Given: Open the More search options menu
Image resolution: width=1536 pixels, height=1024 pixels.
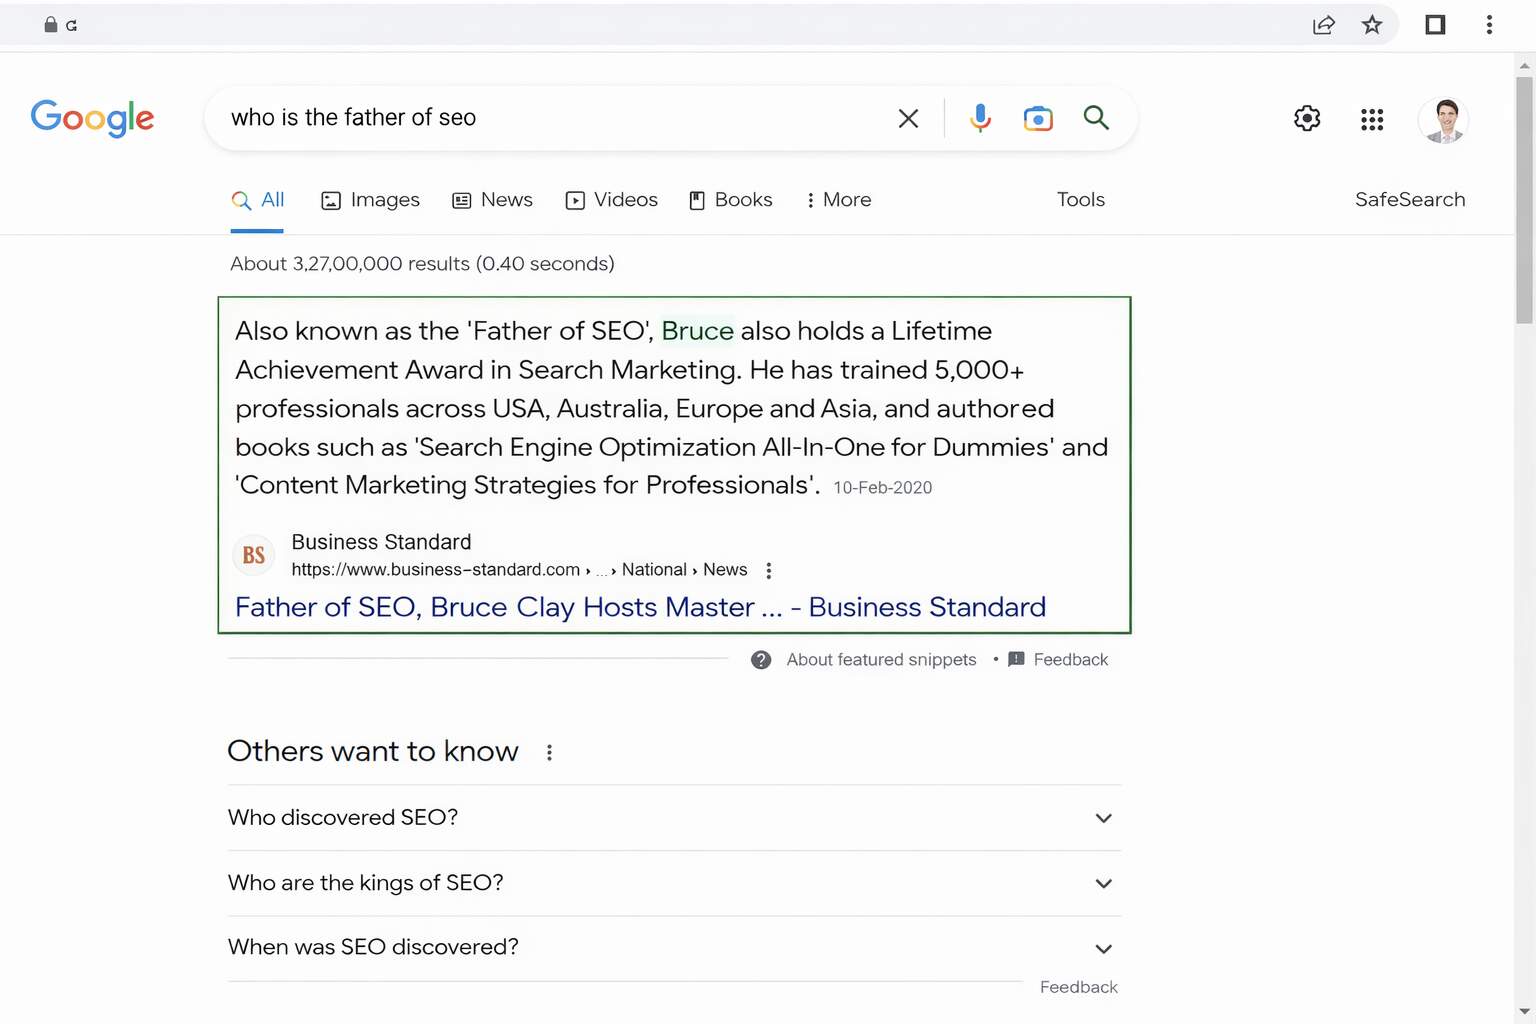Looking at the screenshot, I should (x=838, y=200).
